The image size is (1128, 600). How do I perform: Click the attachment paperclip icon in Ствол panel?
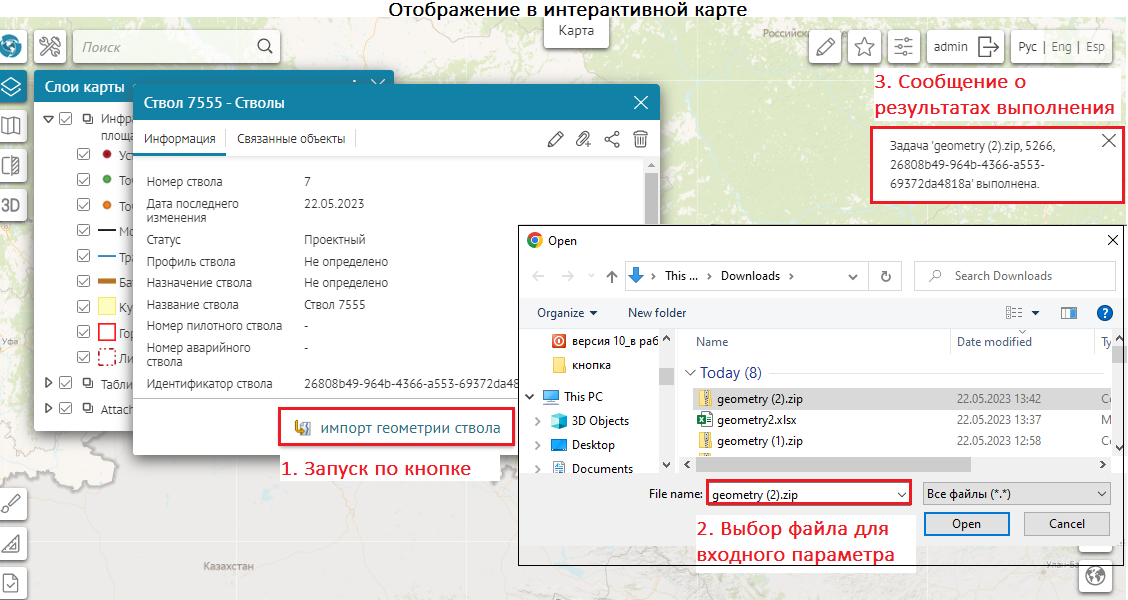point(584,139)
